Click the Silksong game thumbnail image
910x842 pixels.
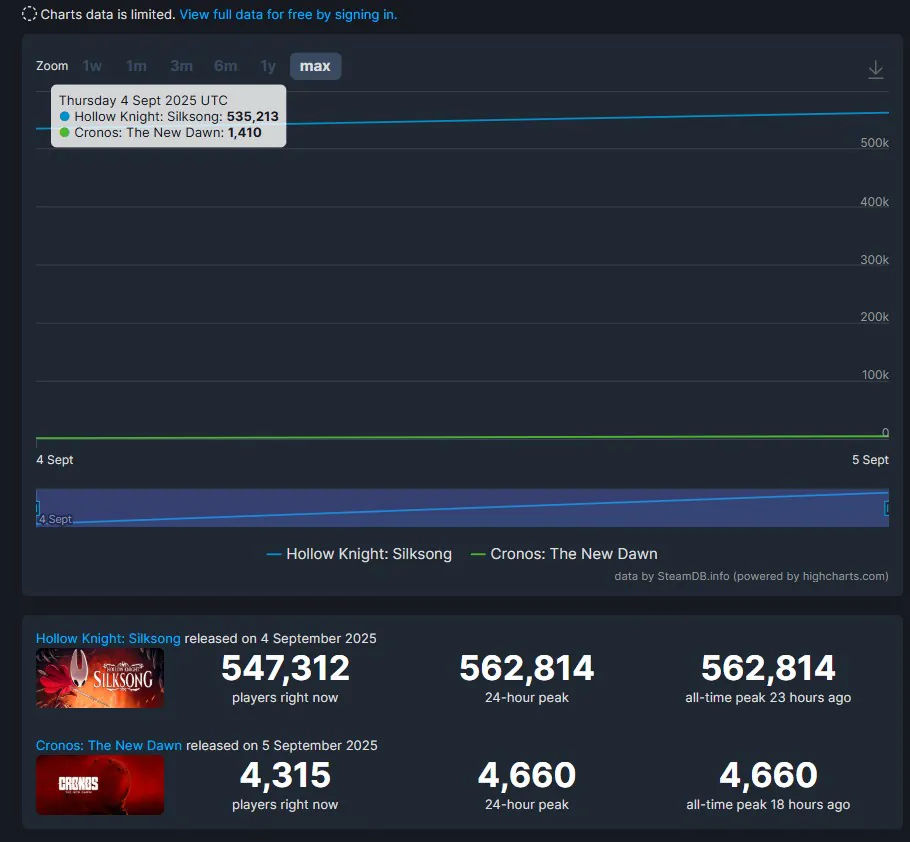click(x=100, y=678)
